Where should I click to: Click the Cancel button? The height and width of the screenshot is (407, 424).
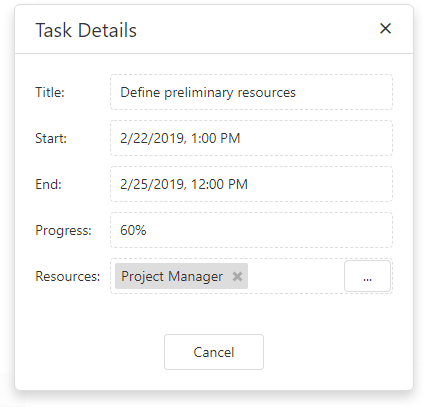[214, 352]
